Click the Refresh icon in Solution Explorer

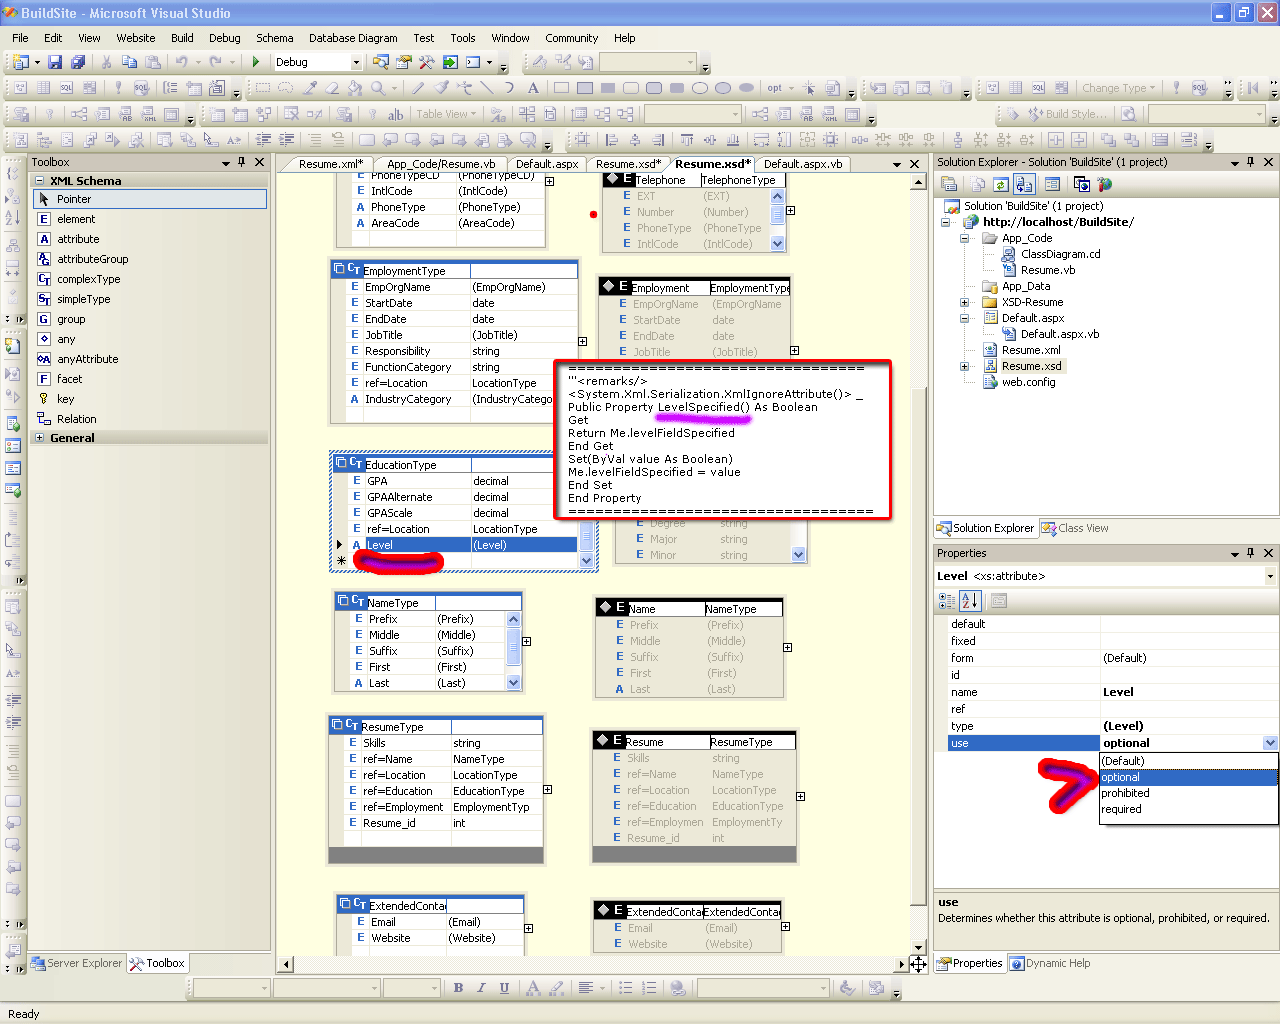pos(1001,184)
